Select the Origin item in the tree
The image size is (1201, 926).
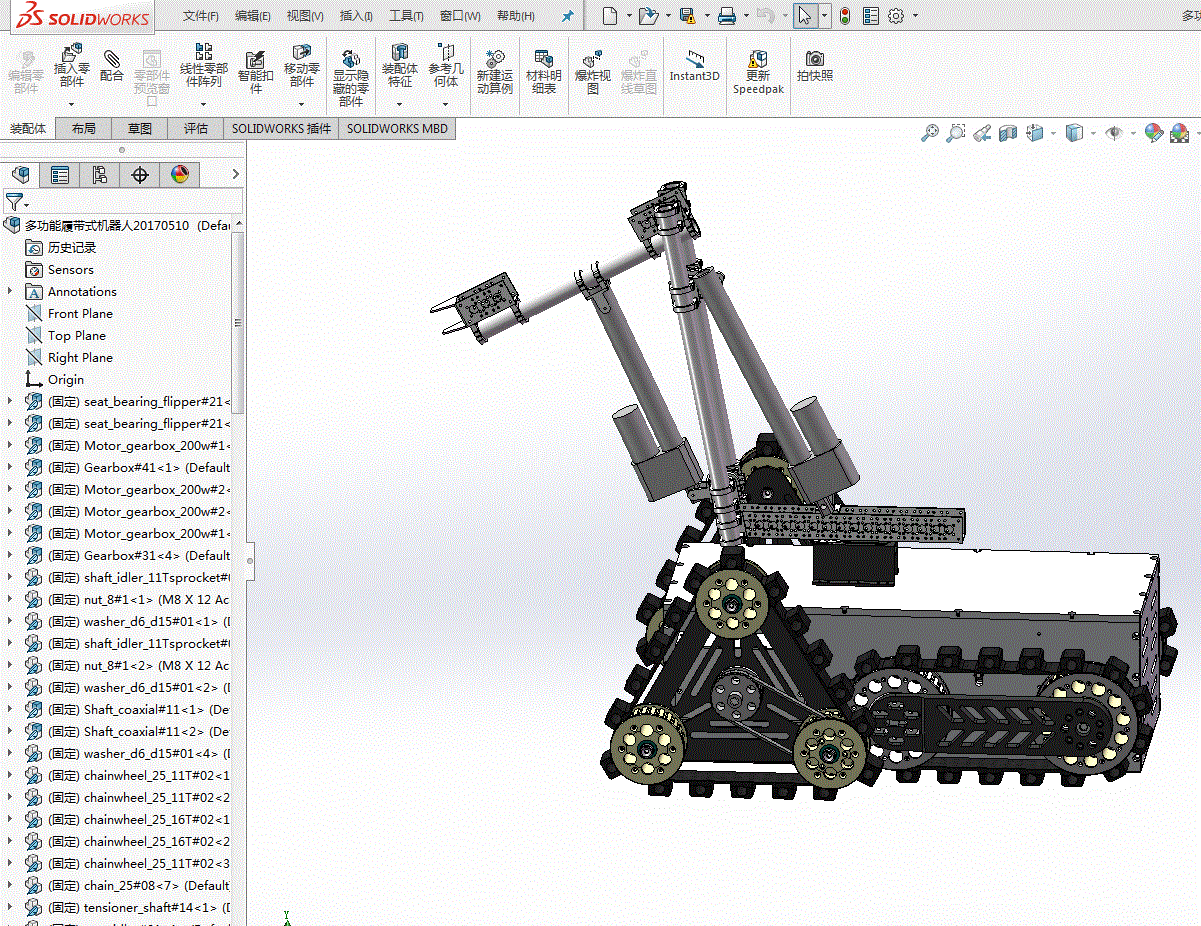(66, 379)
